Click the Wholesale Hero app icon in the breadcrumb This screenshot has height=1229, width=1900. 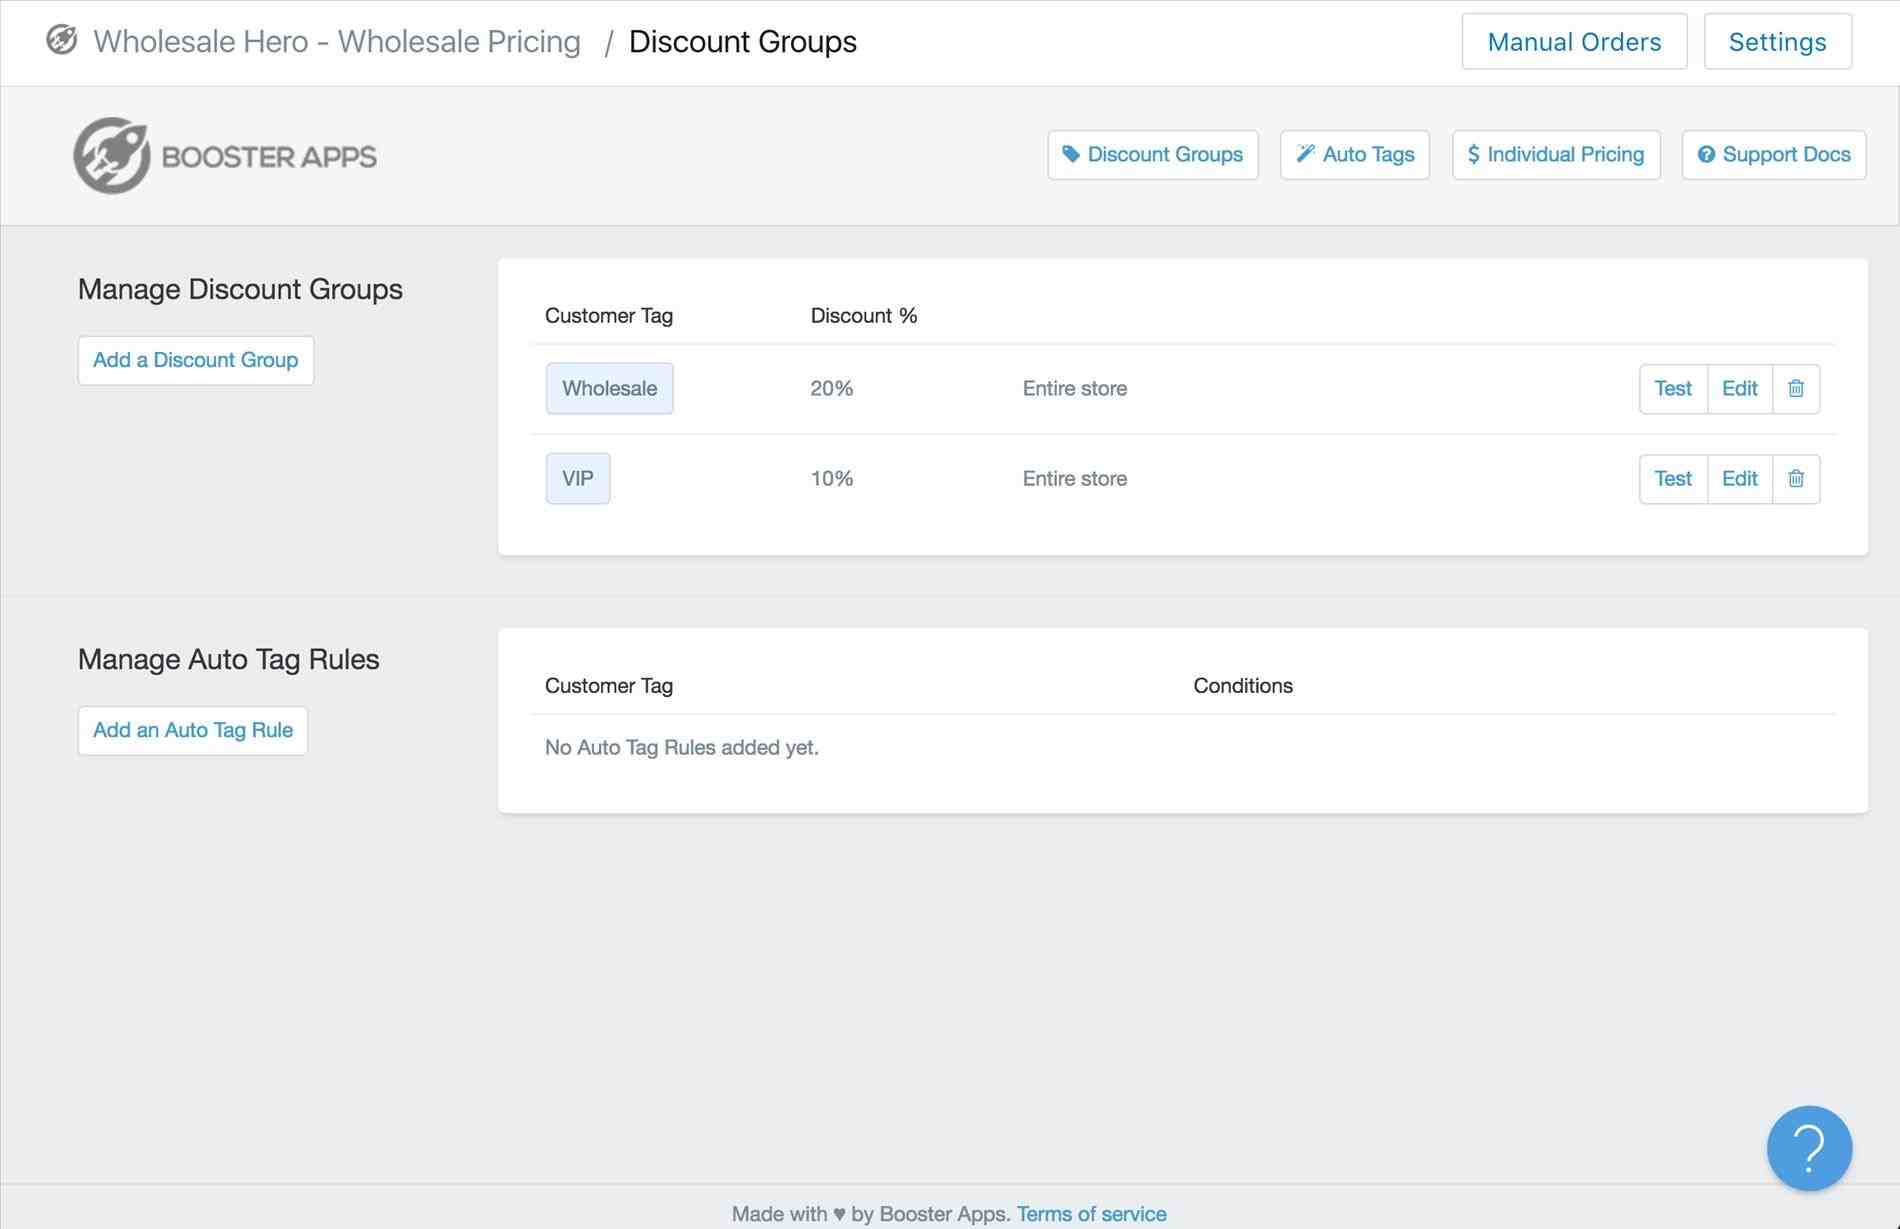(x=62, y=40)
